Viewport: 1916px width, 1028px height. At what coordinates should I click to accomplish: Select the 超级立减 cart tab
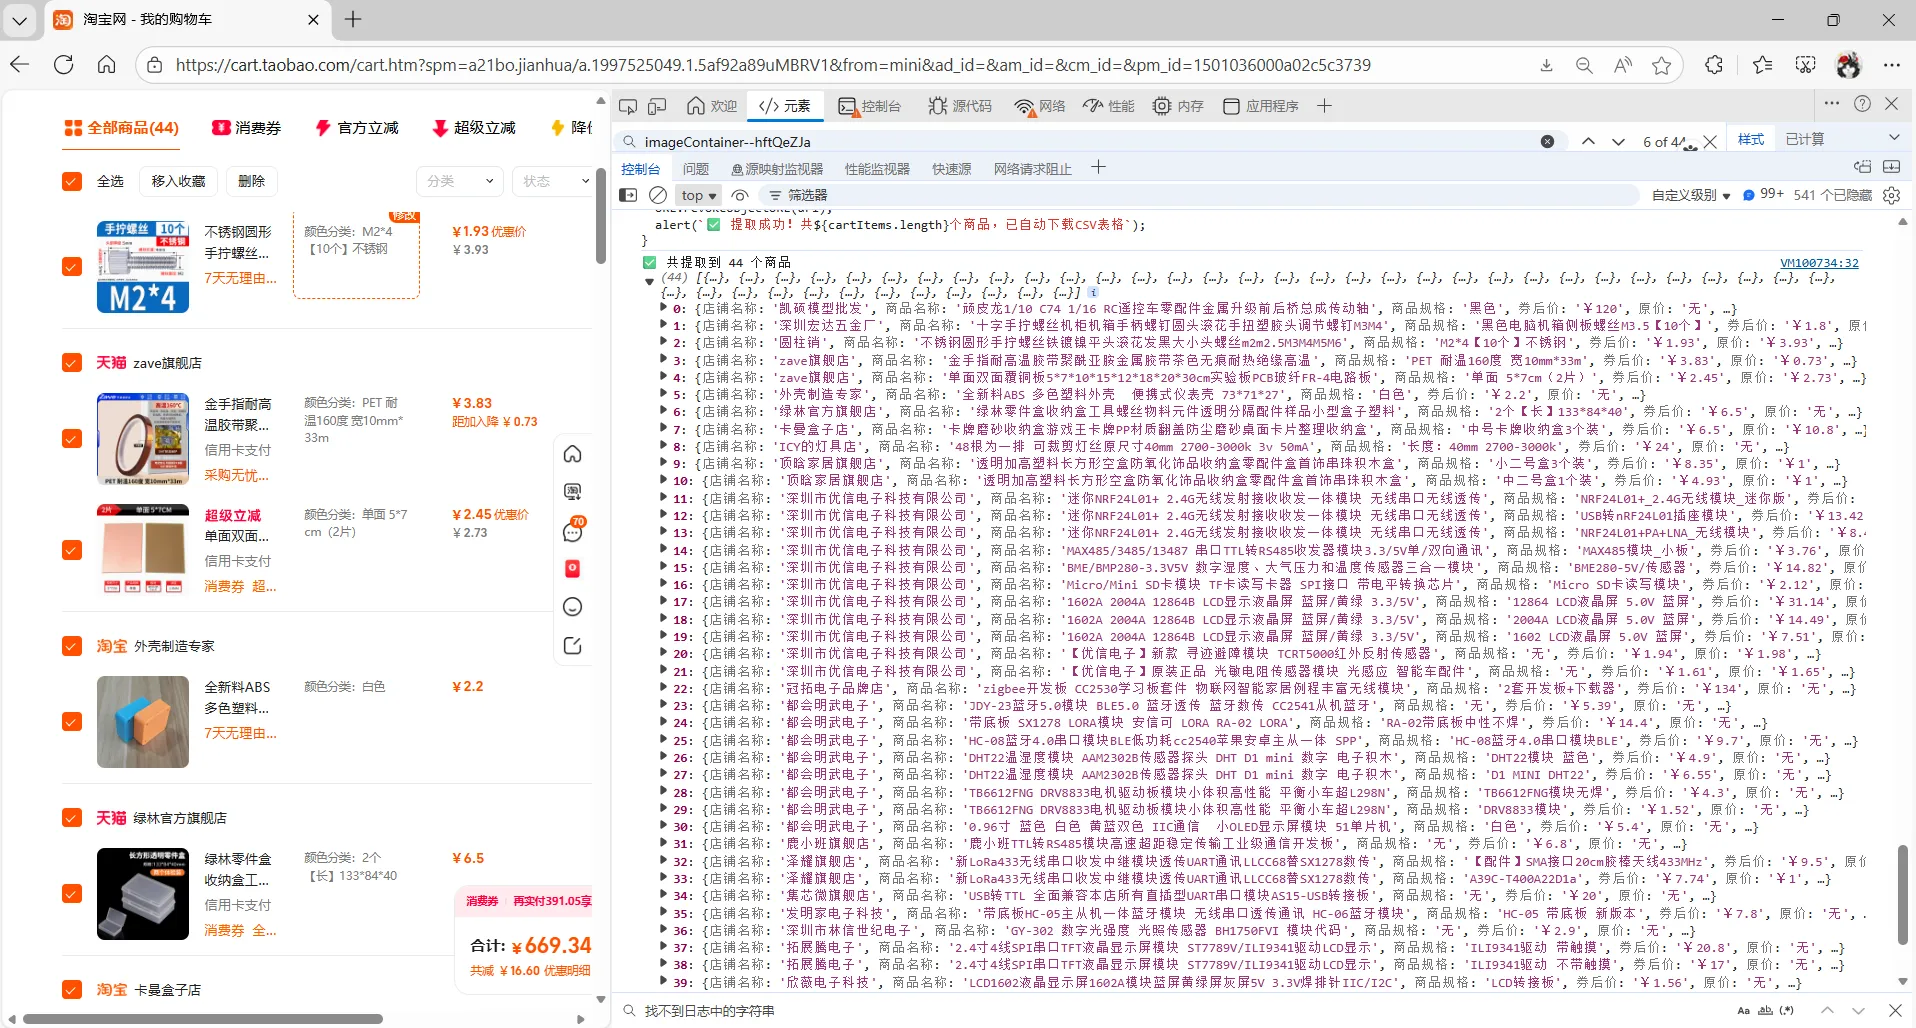(474, 128)
